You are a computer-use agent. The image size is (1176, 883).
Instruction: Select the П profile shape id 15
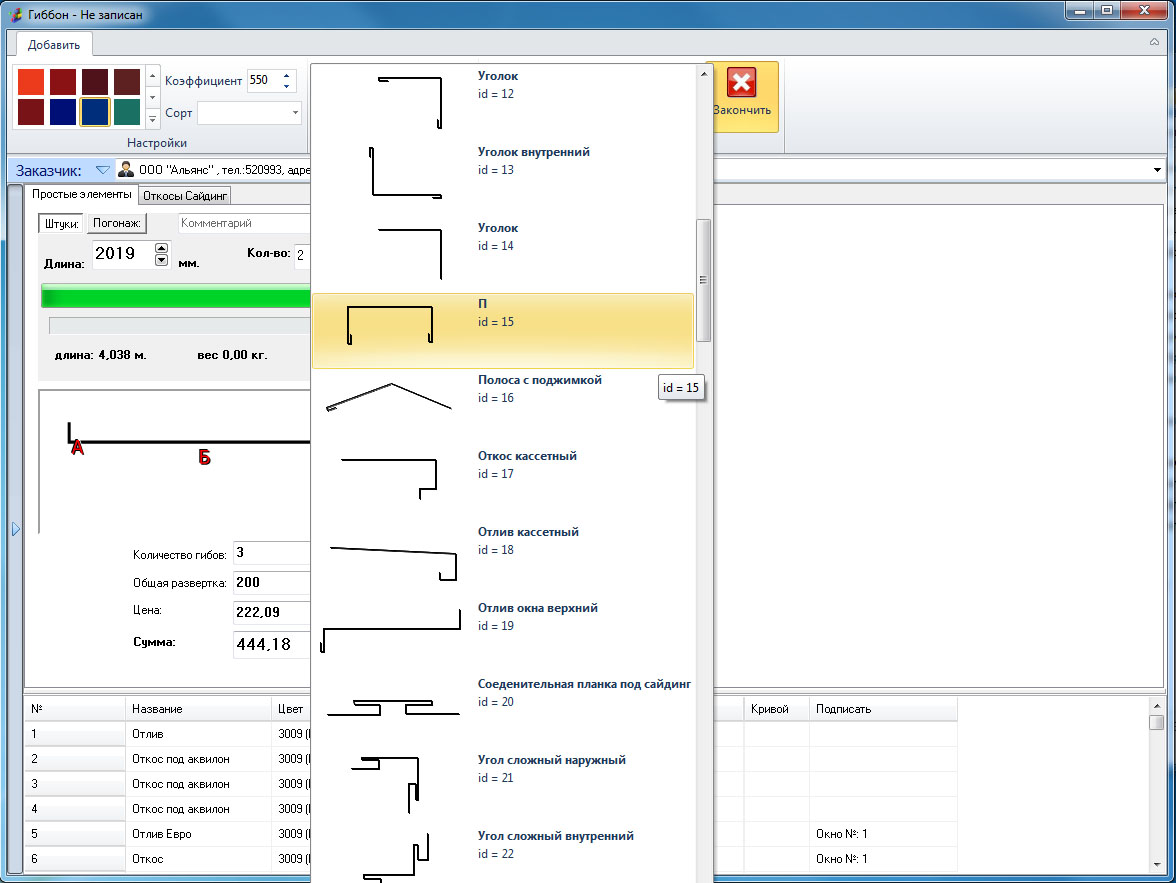click(x=389, y=325)
